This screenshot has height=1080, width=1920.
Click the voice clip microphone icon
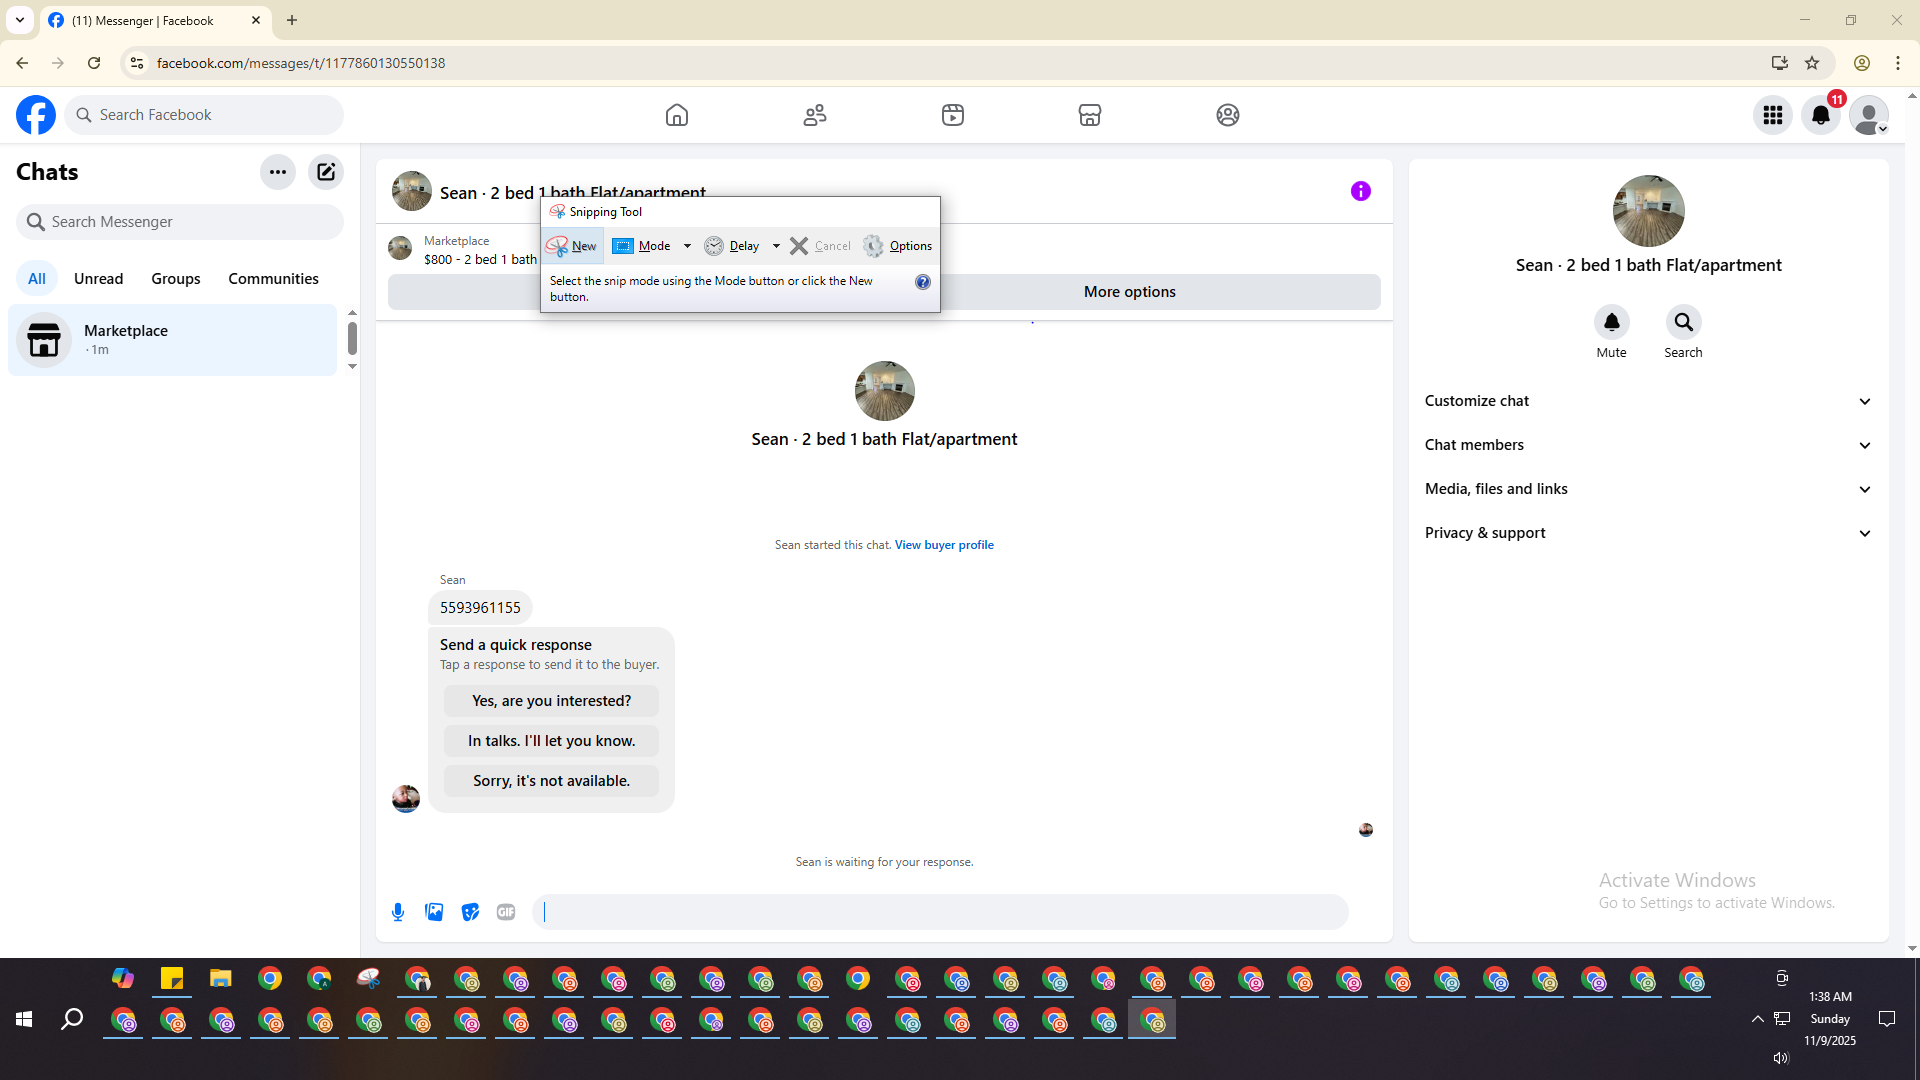tap(398, 912)
